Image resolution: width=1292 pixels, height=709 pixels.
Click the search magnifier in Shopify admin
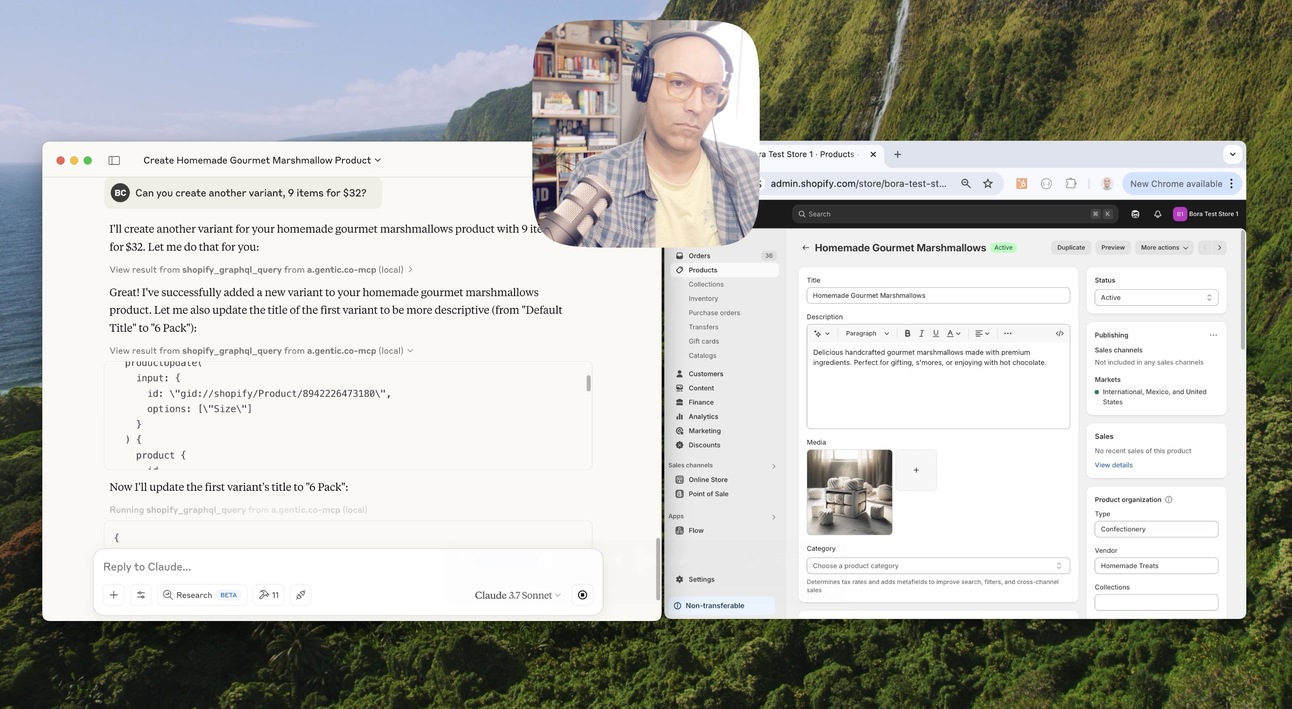pyautogui.click(x=801, y=212)
